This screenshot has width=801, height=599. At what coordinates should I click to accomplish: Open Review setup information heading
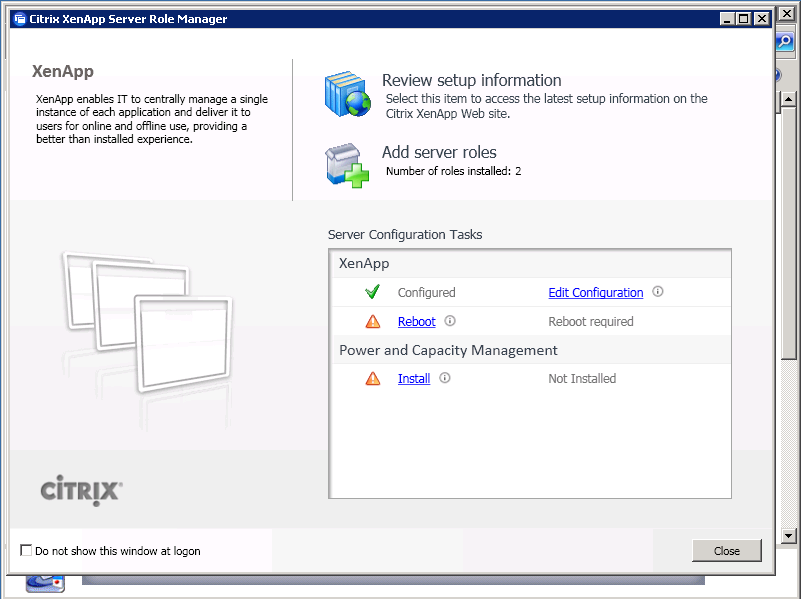tap(472, 80)
